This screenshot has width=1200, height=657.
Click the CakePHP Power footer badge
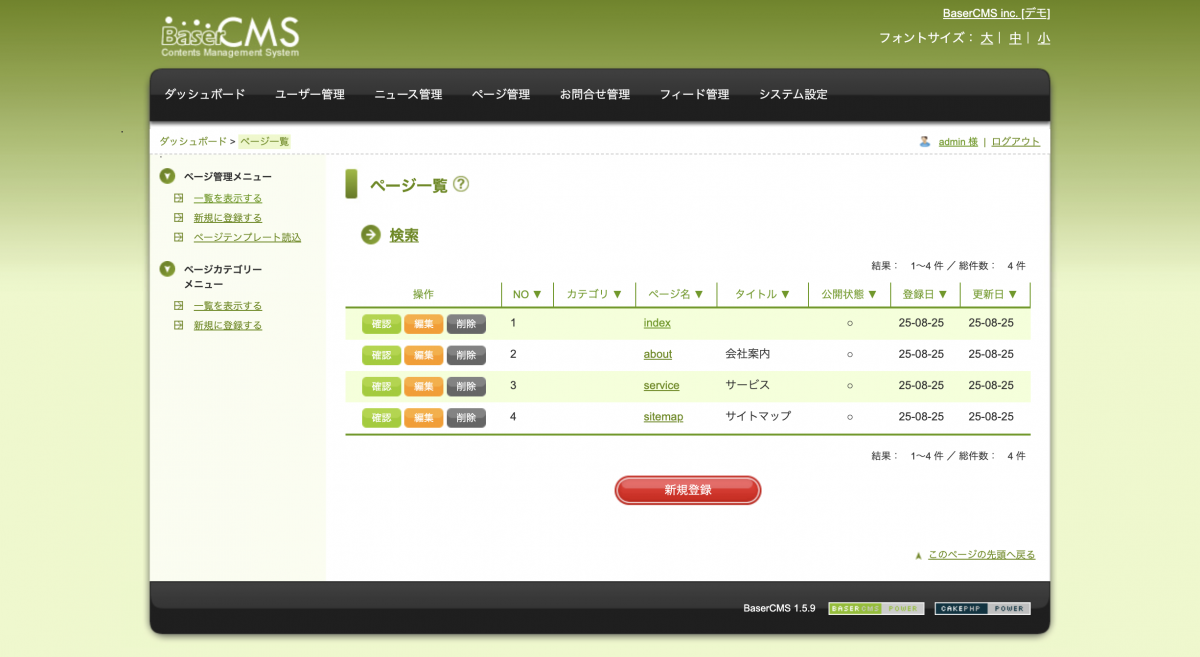[x=982, y=608]
